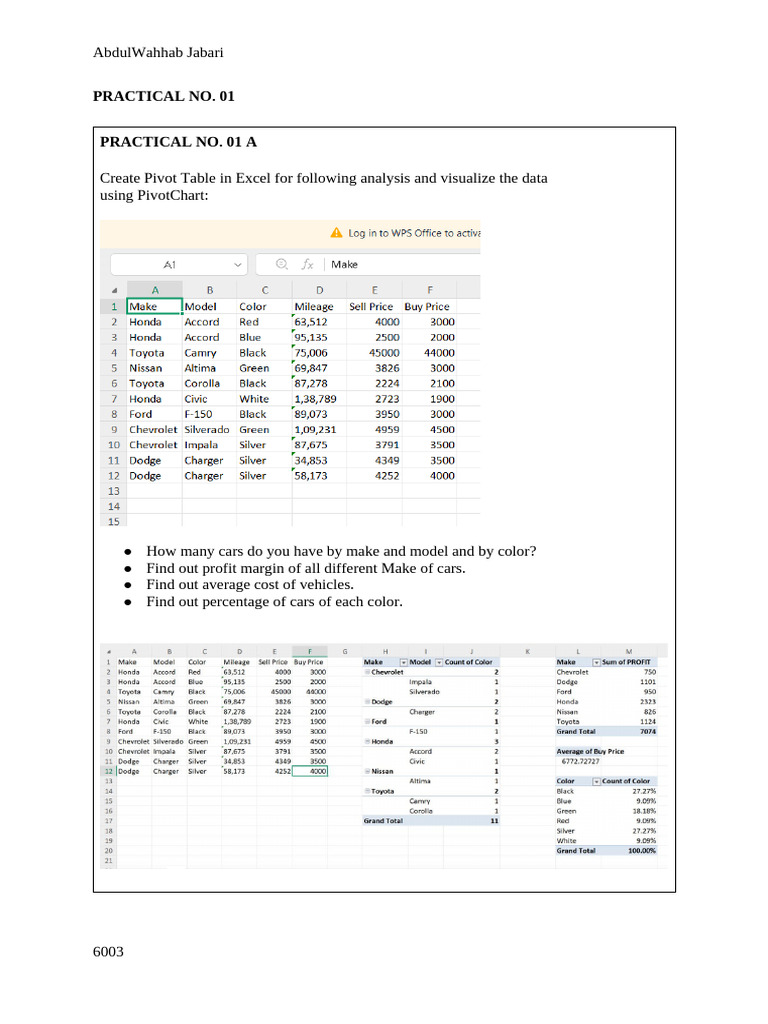Click the warning triangle icon in WPS banner

[x=336, y=232]
